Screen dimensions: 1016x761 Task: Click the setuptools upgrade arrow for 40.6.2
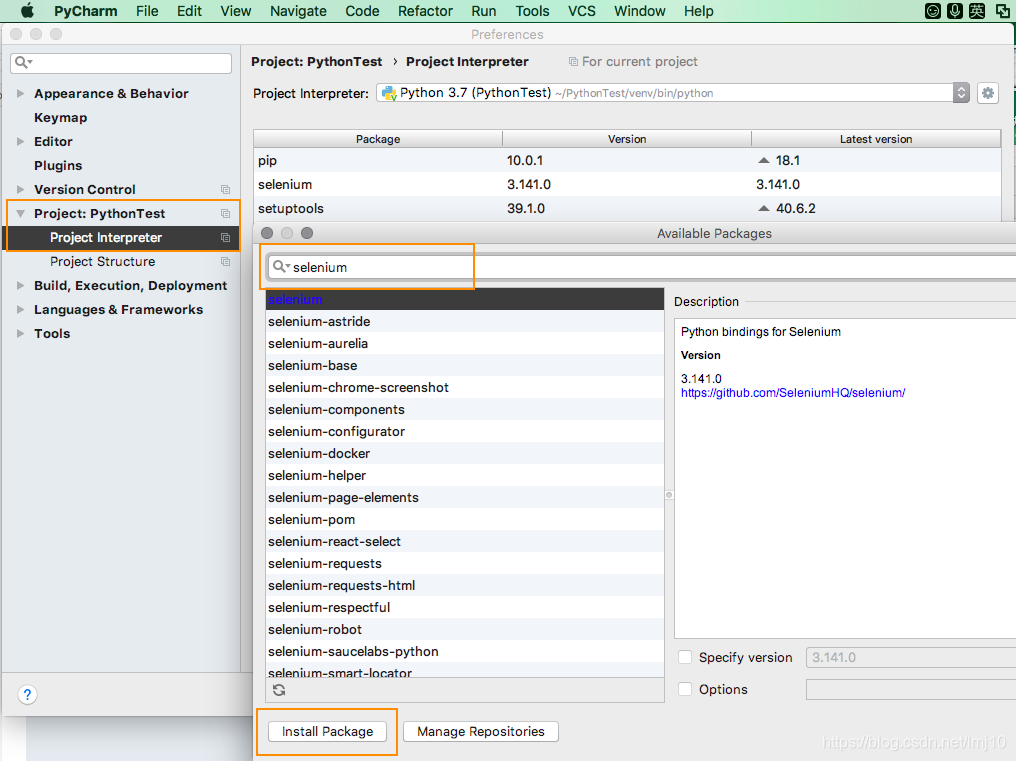click(764, 208)
